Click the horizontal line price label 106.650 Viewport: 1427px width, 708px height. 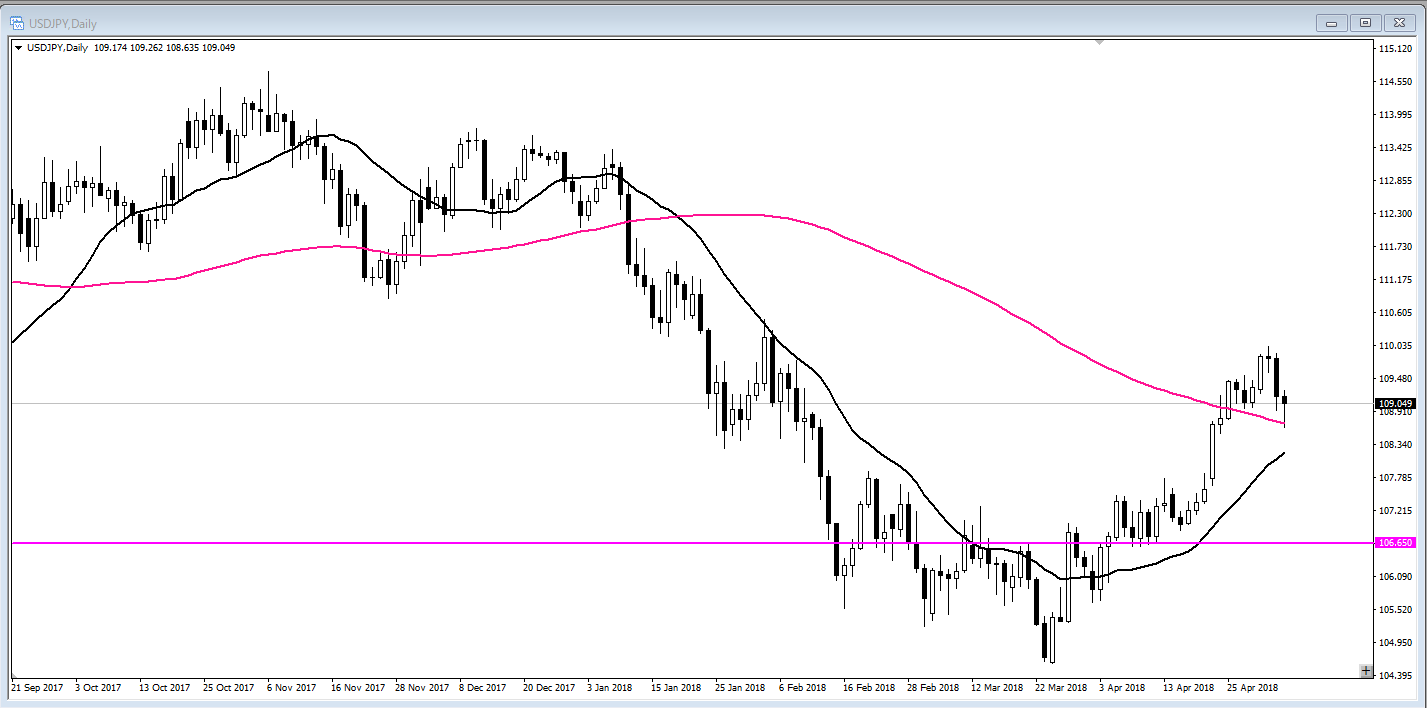coord(1395,543)
